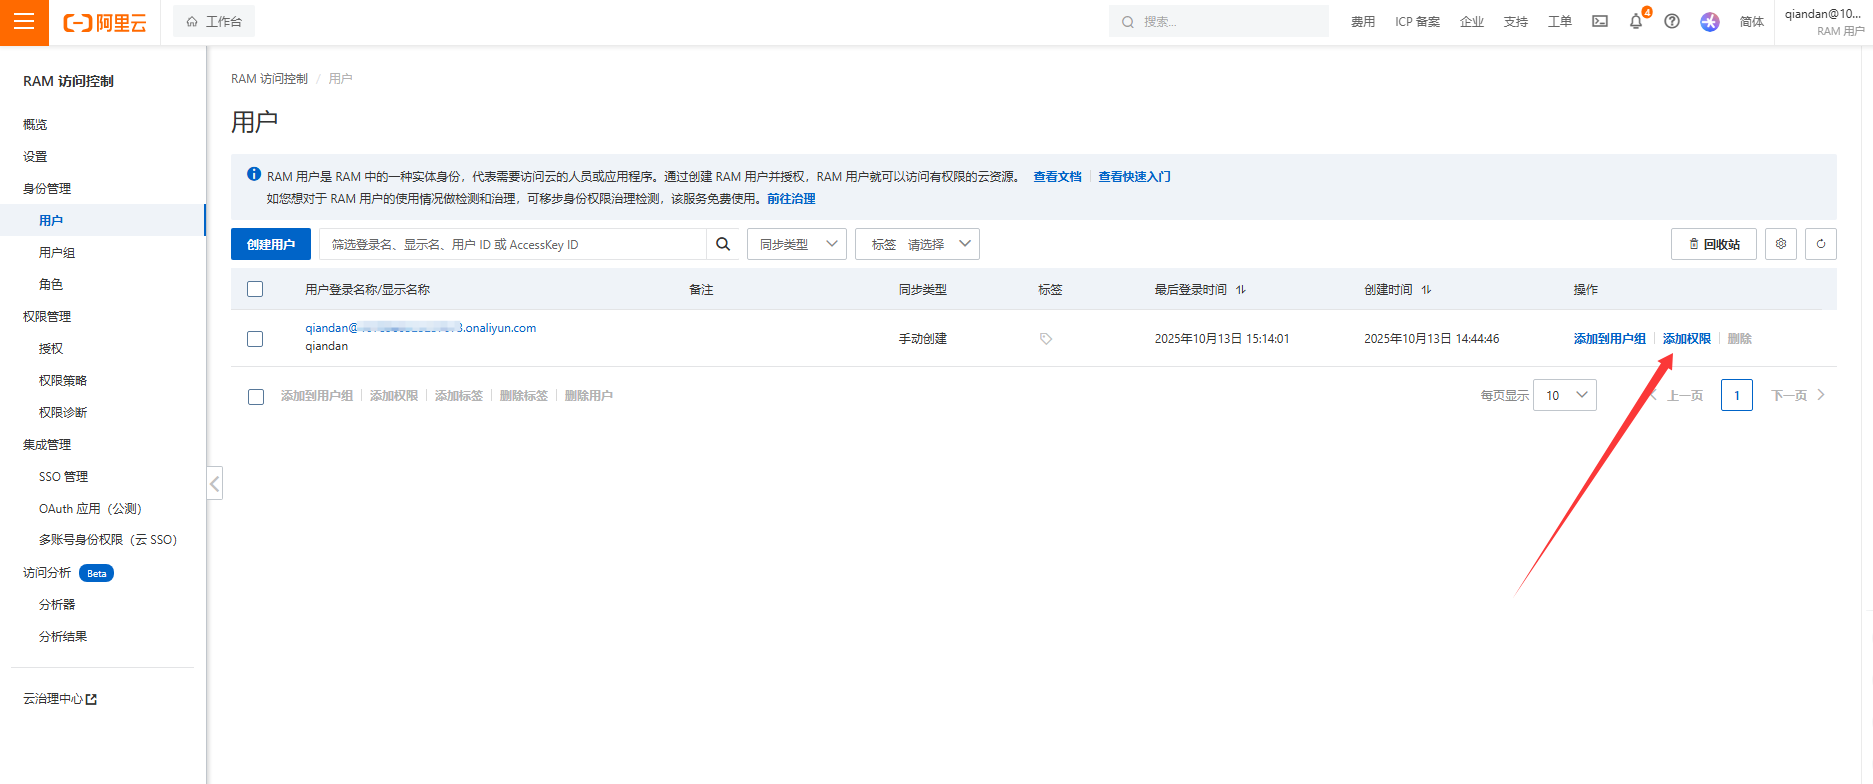Open table column settings gear icon

click(1781, 244)
